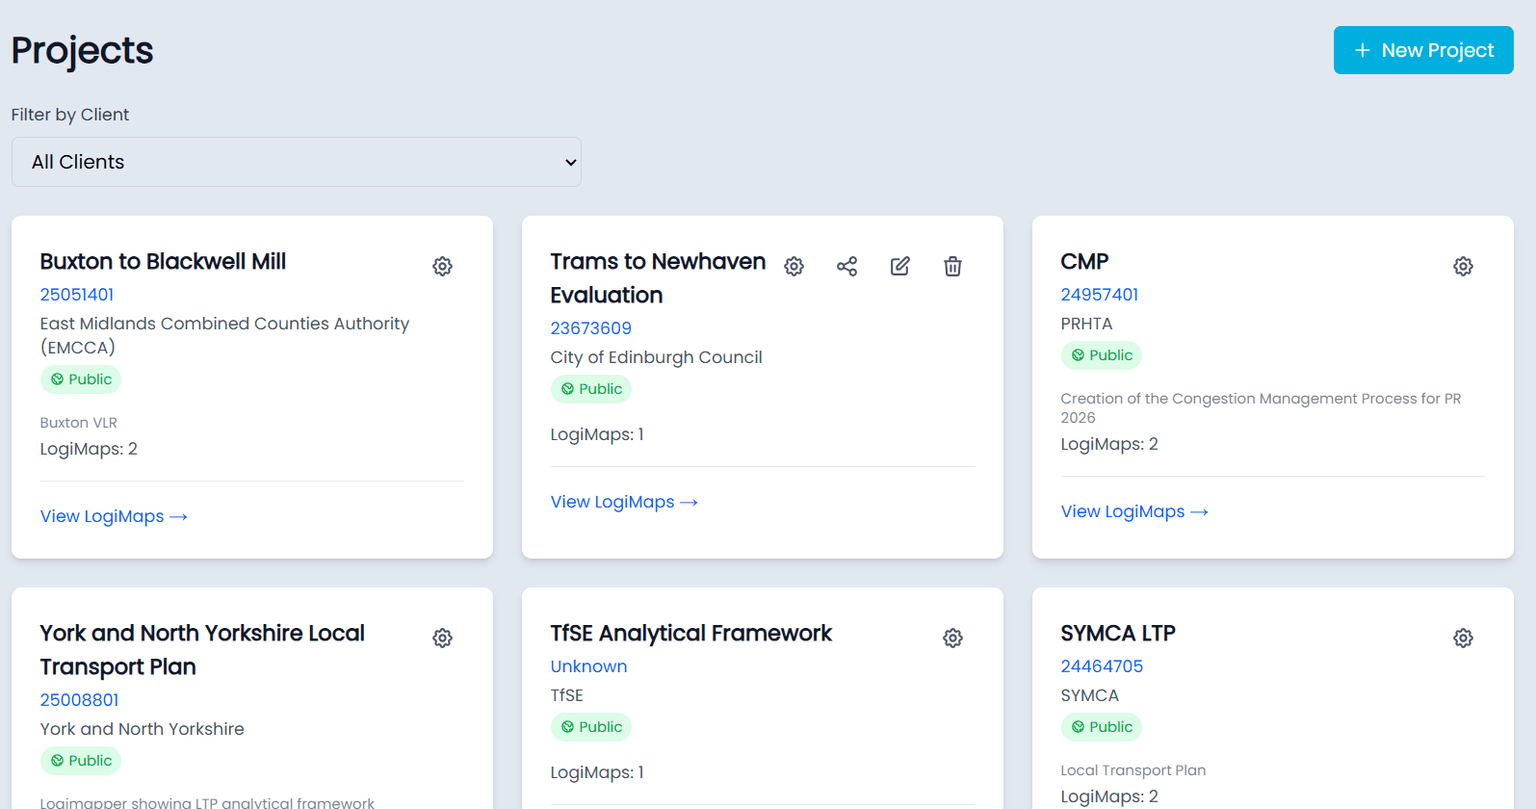Click the Projects page heading
The width and height of the screenshot is (1536, 809).
click(82, 50)
